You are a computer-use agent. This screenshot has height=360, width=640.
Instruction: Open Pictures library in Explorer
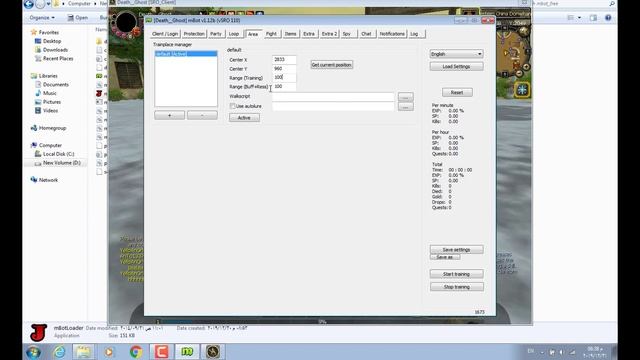pyautogui.click(x=52, y=102)
